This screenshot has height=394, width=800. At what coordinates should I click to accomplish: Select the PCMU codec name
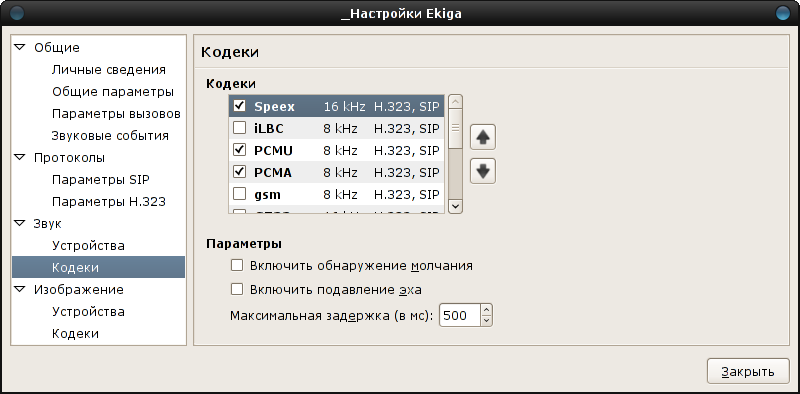pos(273,151)
